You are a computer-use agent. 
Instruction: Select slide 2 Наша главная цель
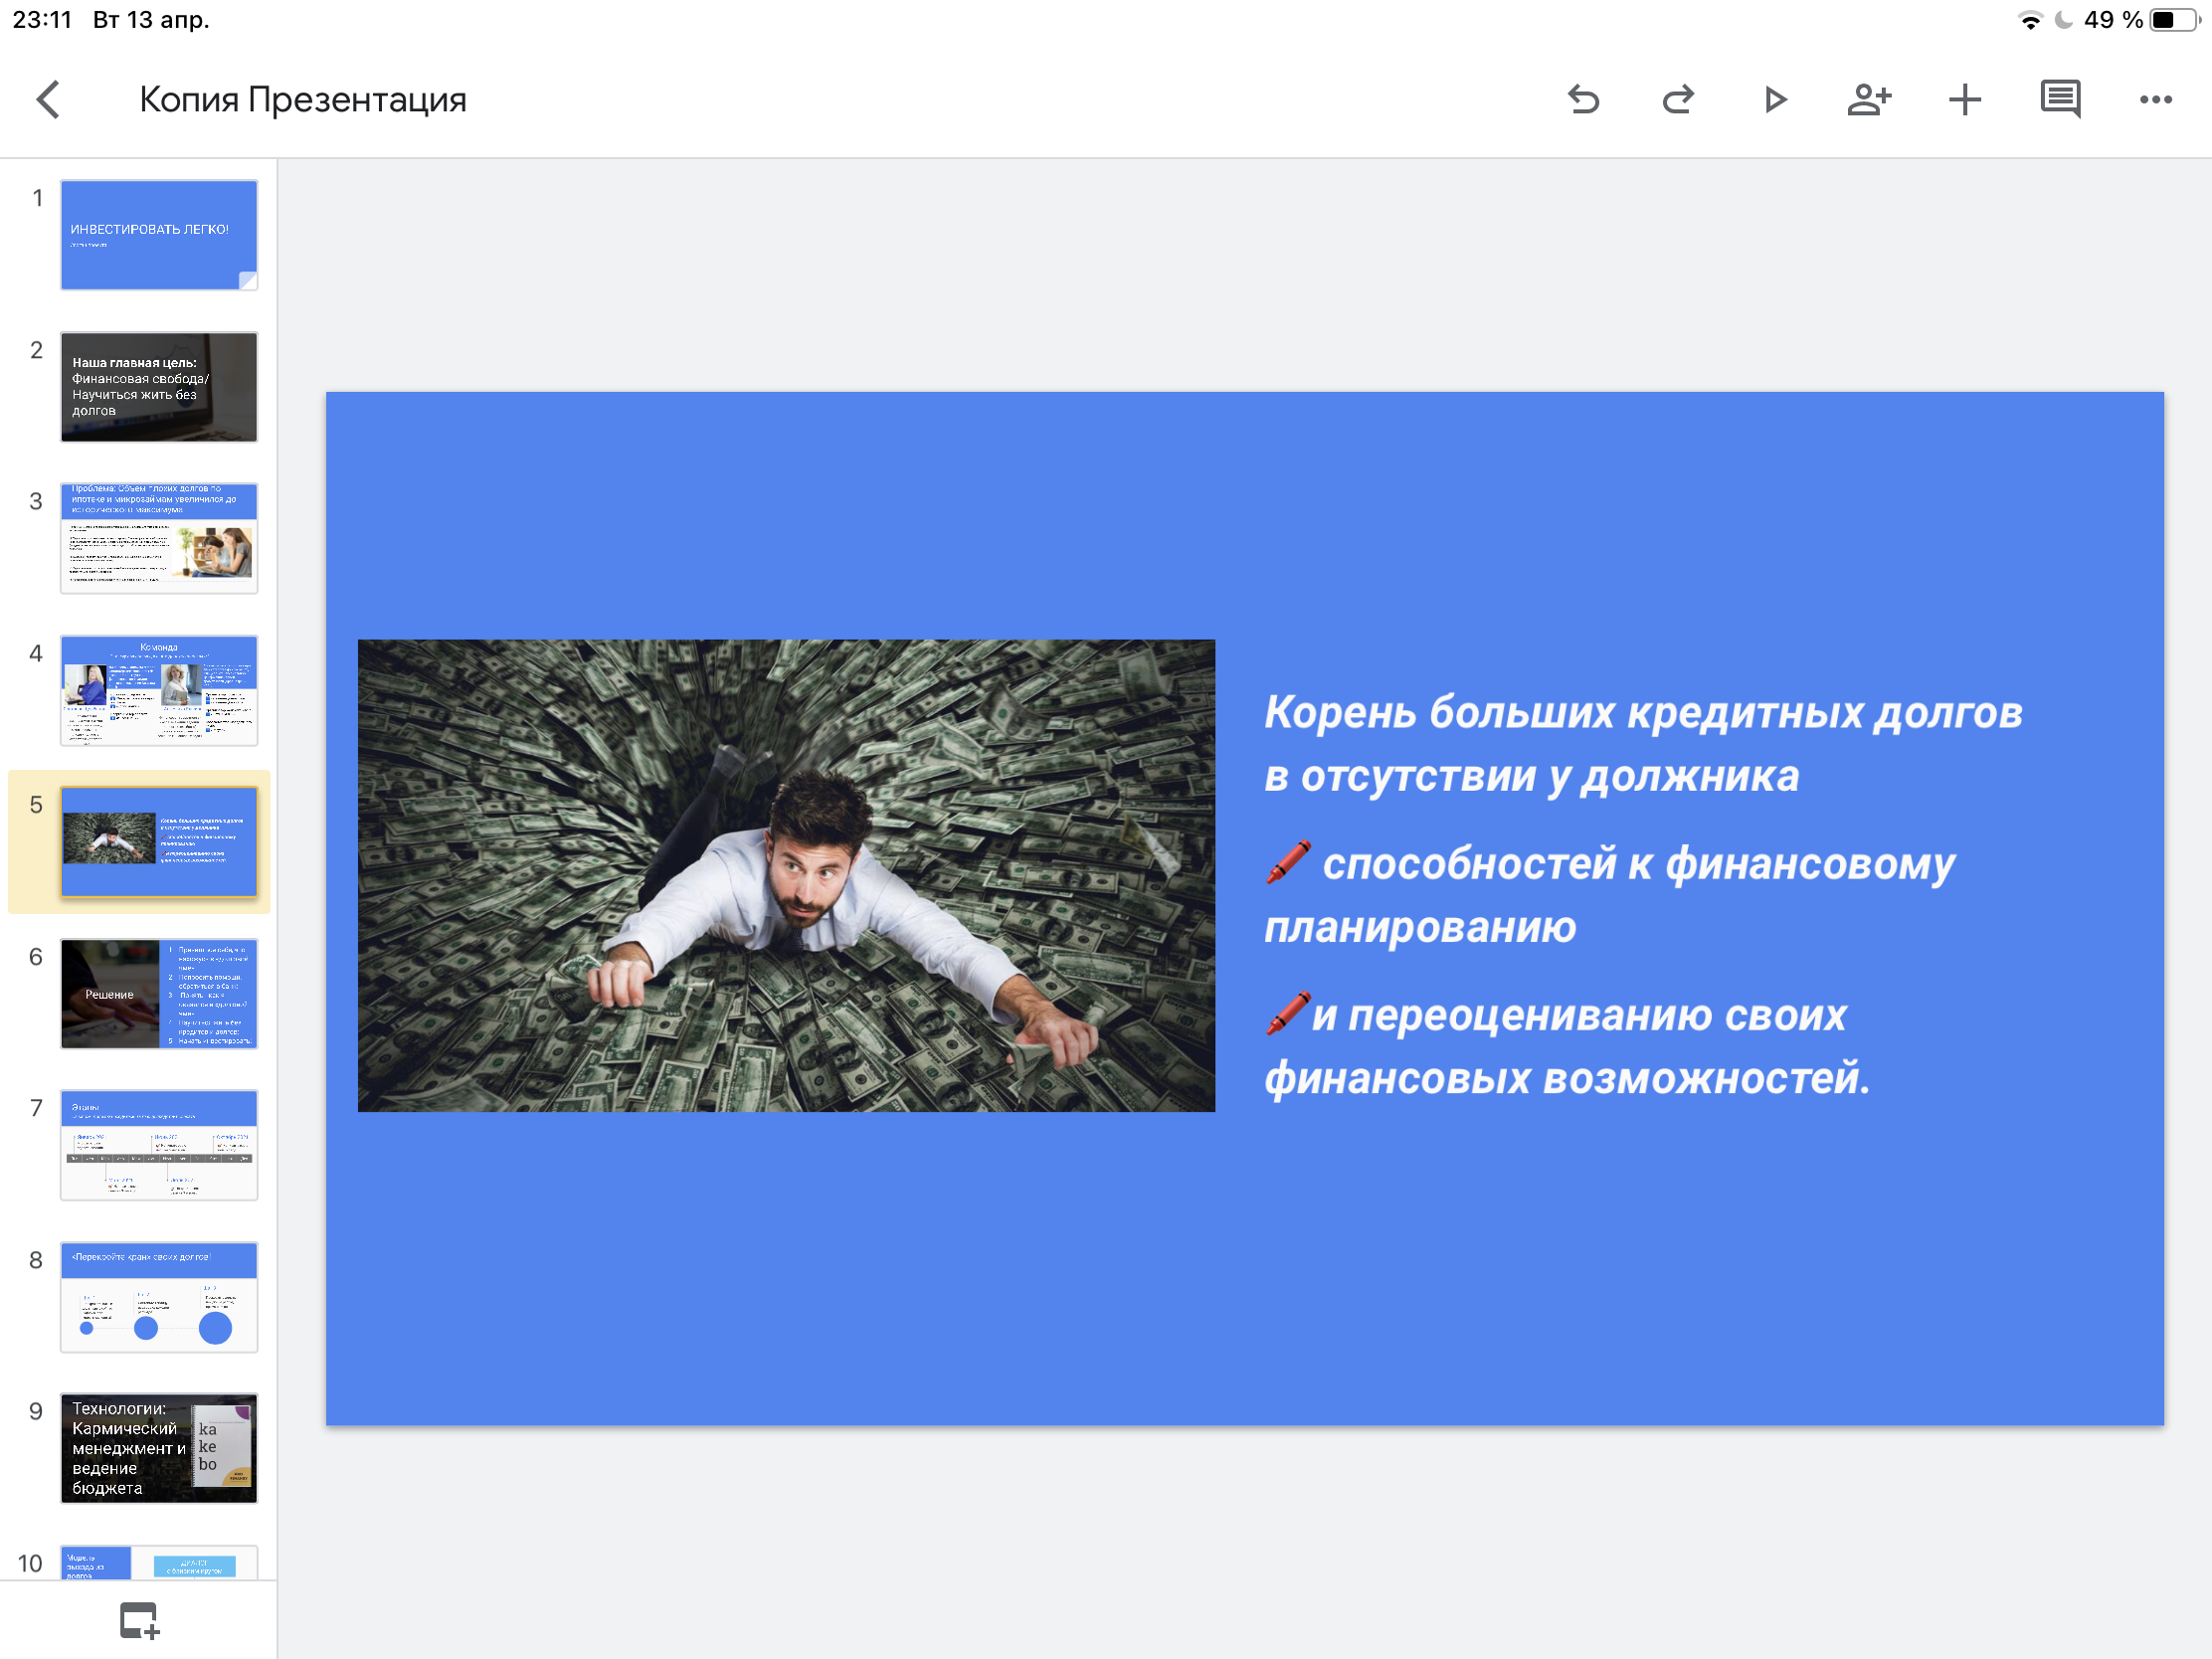coord(159,387)
